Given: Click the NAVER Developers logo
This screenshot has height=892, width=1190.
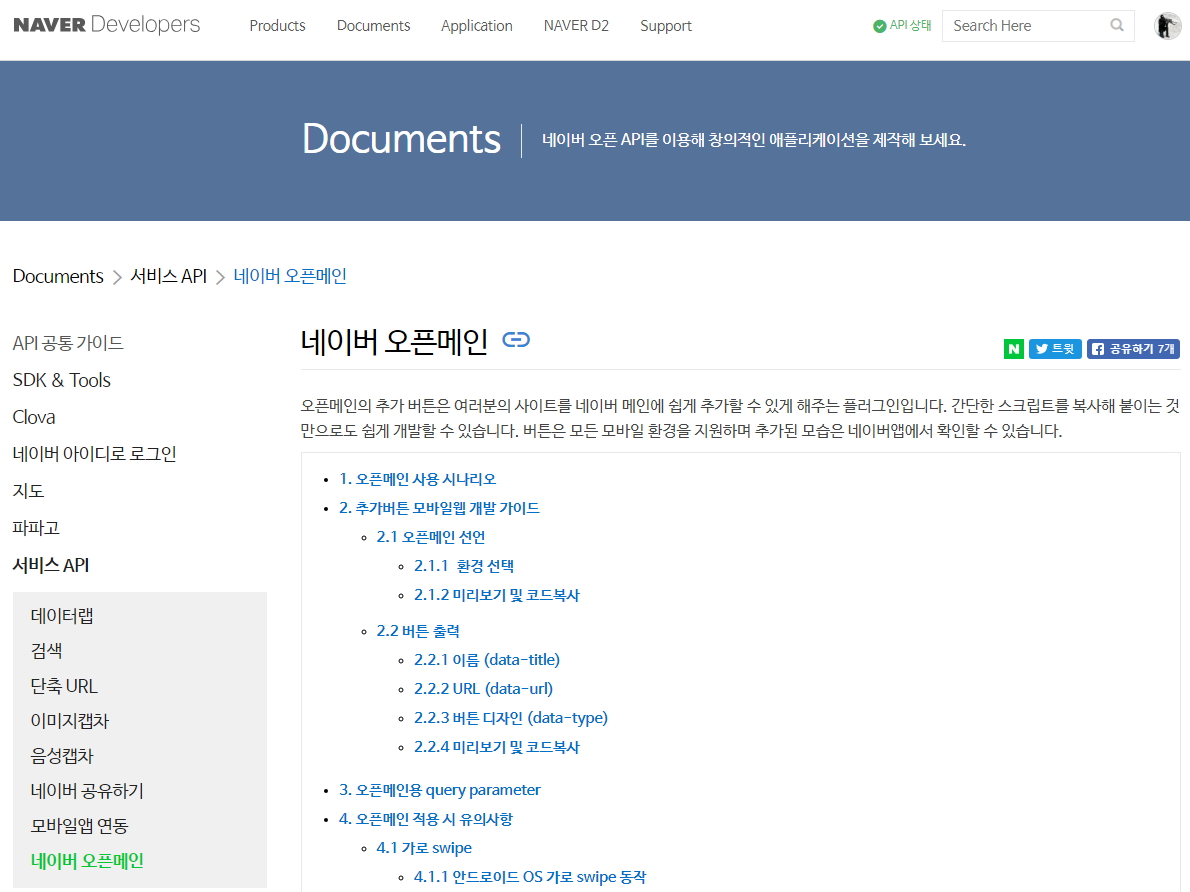Looking at the screenshot, I should 107,25.
